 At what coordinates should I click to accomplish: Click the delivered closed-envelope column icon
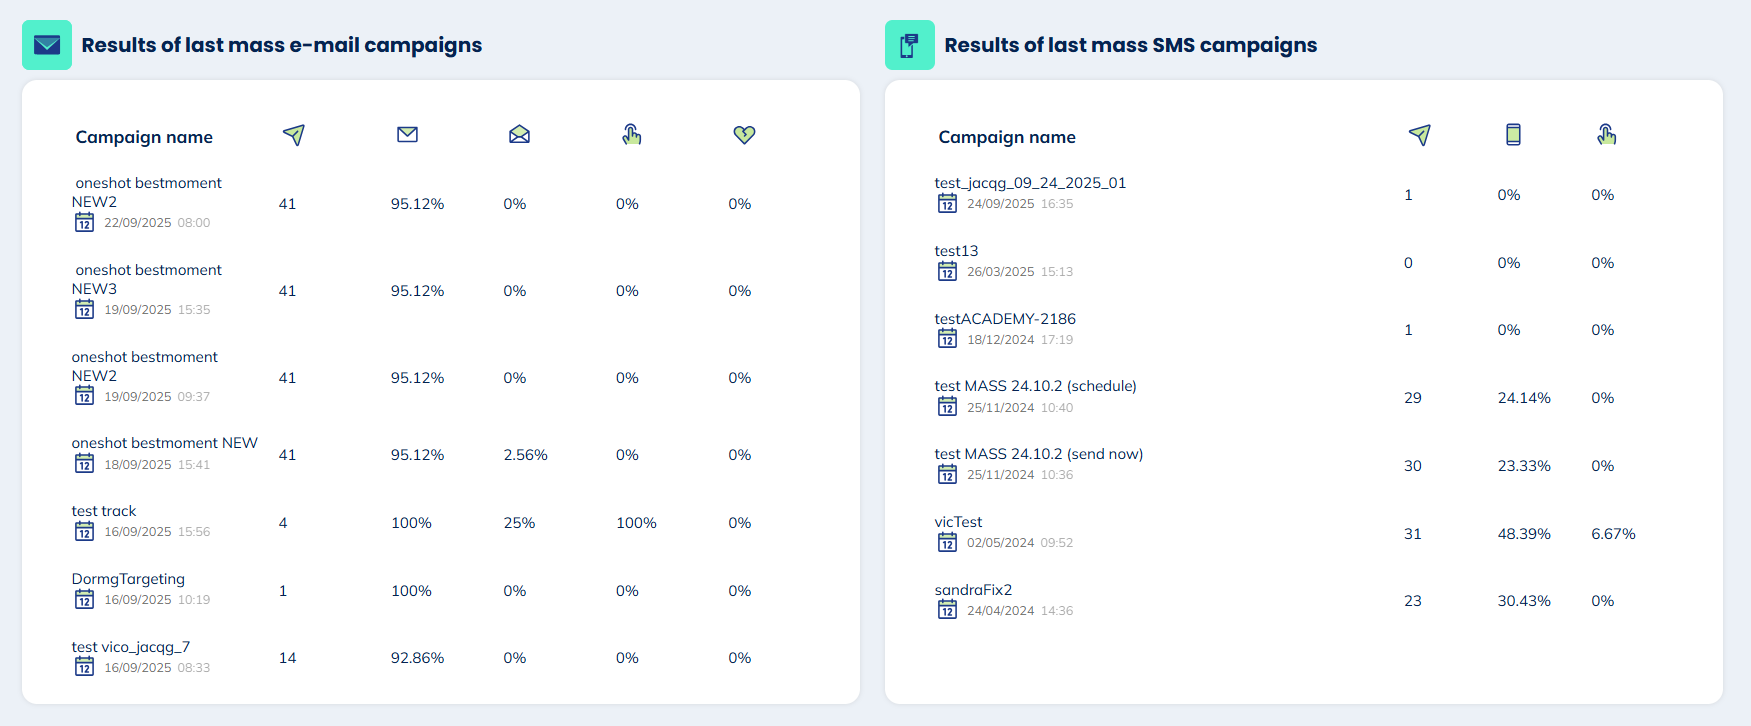tap(407, 135)
